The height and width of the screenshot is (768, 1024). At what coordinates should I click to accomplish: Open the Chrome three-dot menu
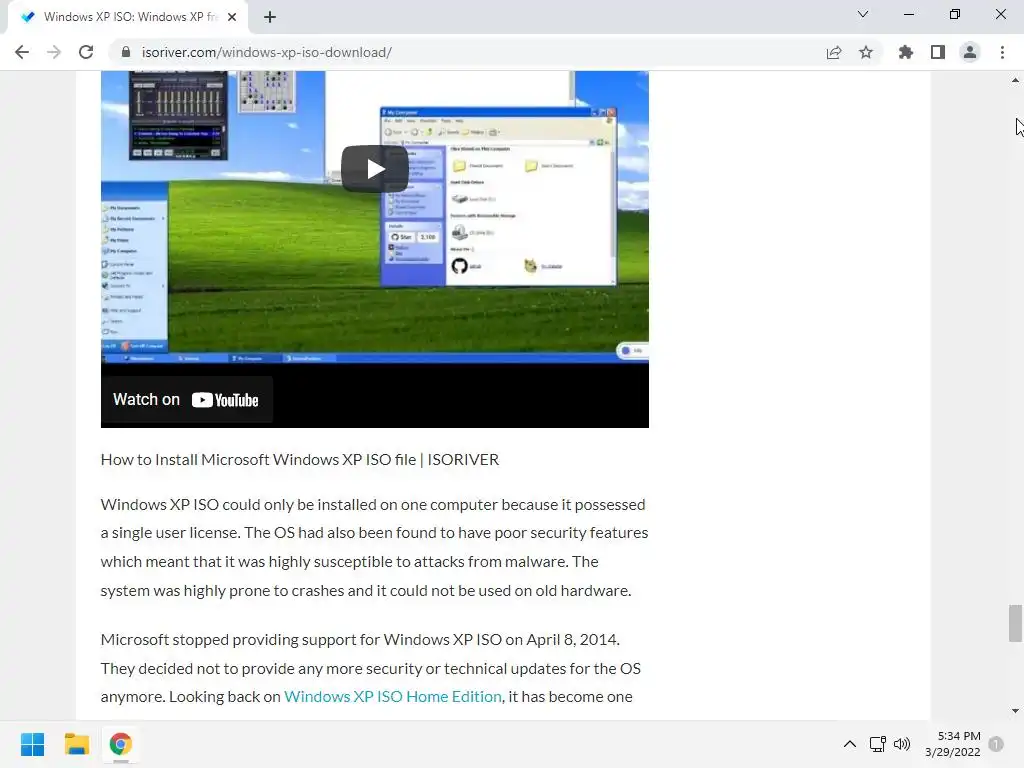[1002, 52]
